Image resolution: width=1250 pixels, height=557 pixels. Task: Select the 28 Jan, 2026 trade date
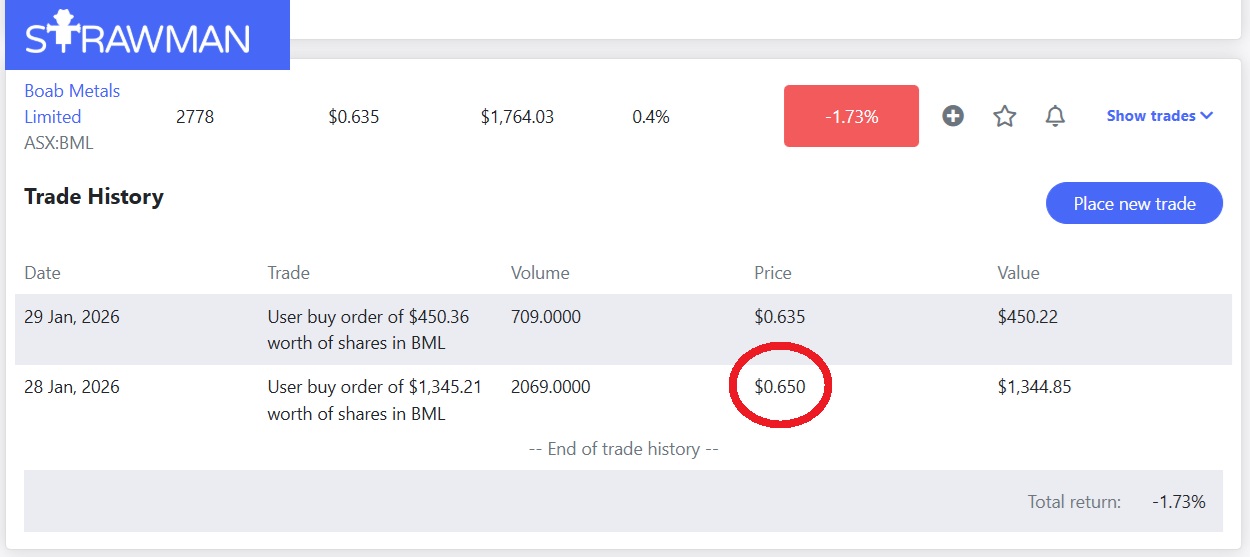click(x=72, y=387)
